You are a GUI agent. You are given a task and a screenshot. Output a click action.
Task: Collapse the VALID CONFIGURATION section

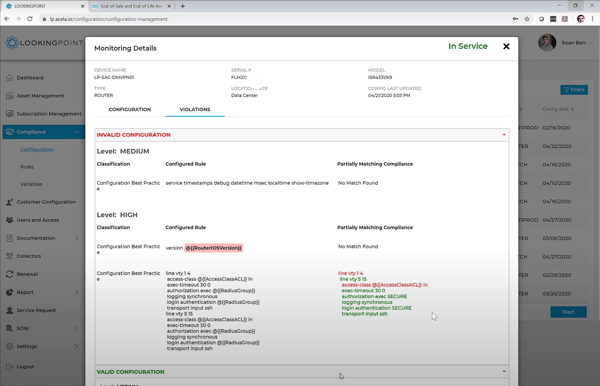(504, 371)
